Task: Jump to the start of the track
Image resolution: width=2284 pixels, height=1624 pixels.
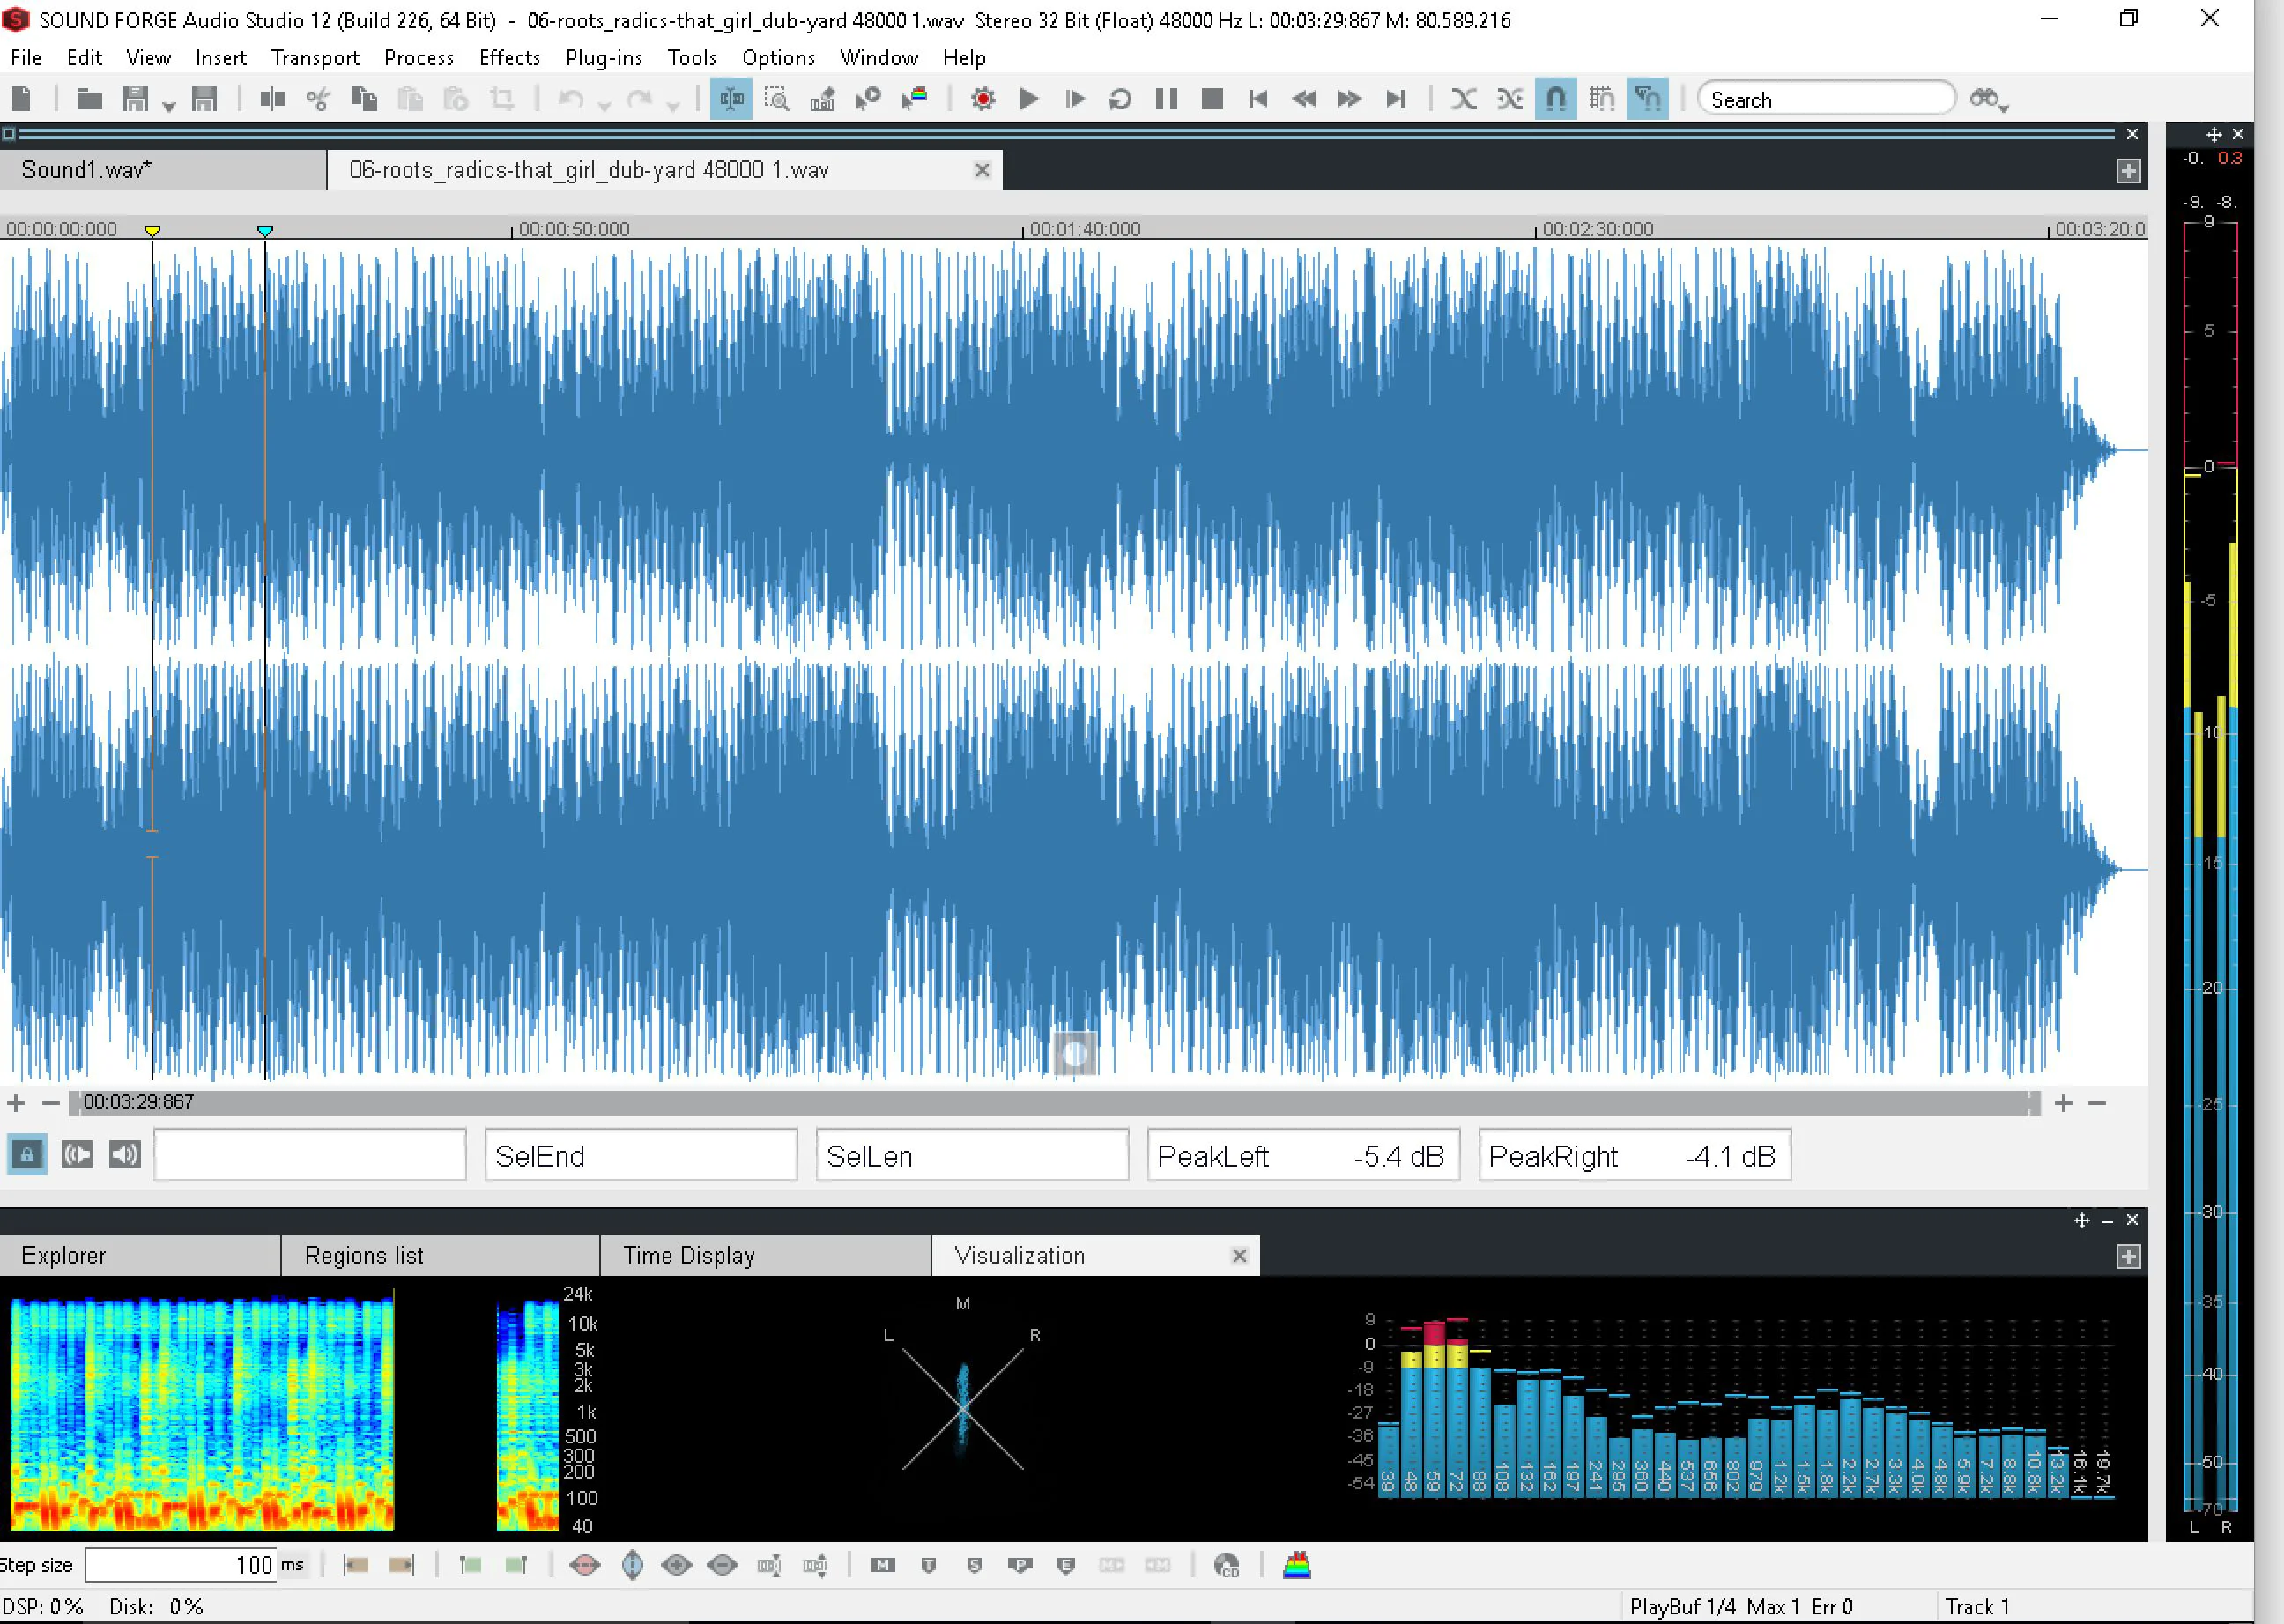Action: click(1257, 99)
